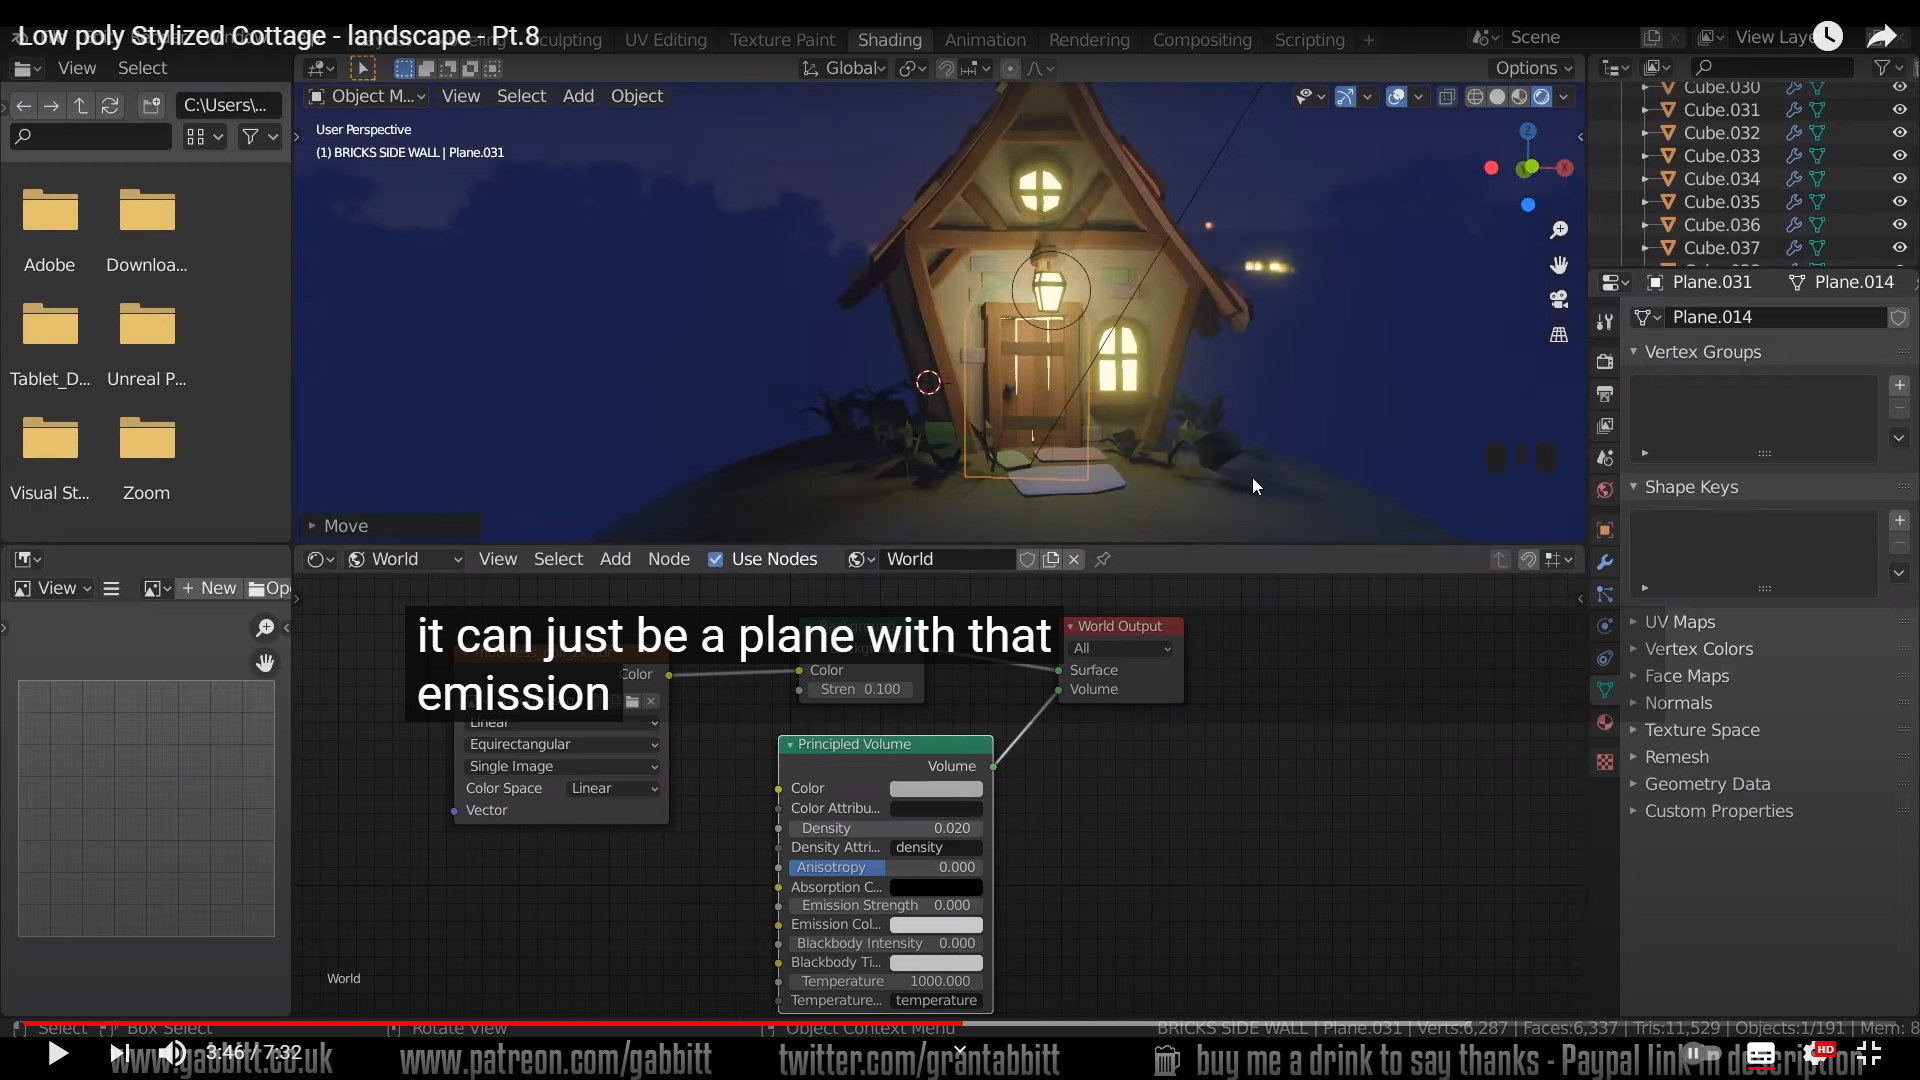The image size is (1920, 1080).
Task: Open World properties globe tab
Action: point(1605,490)
